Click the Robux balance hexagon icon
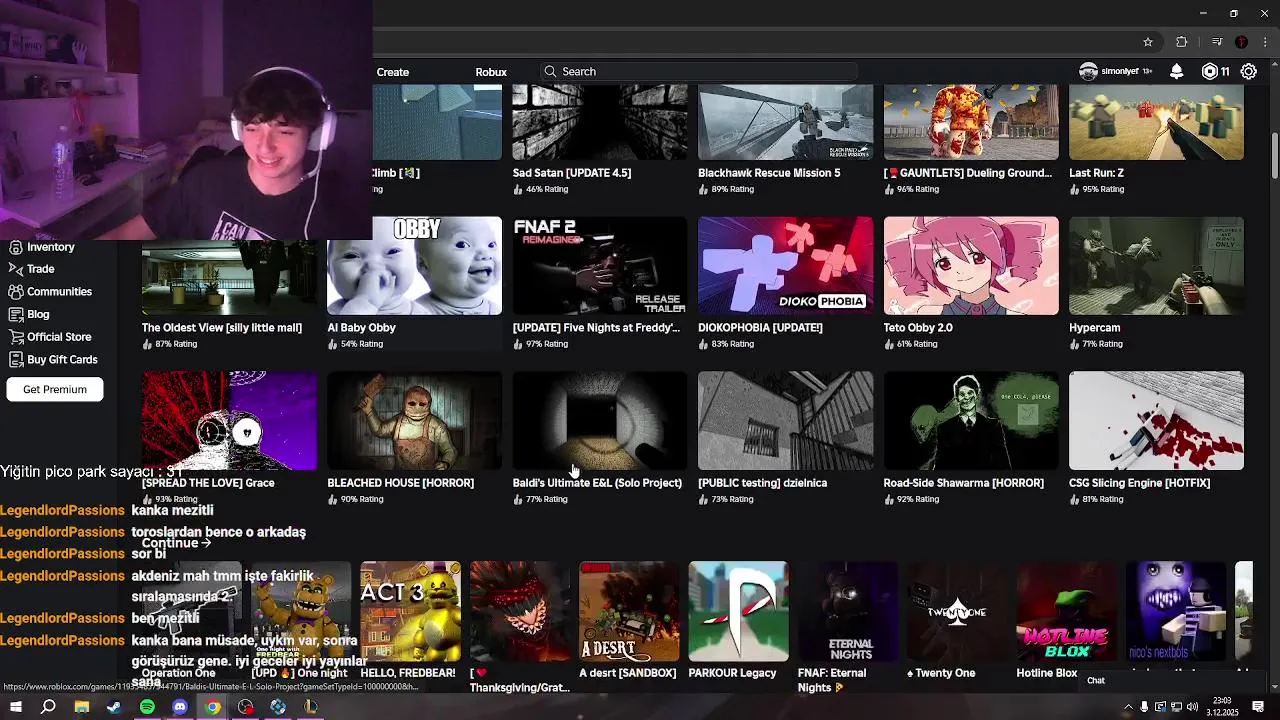 pos(1209,71)
